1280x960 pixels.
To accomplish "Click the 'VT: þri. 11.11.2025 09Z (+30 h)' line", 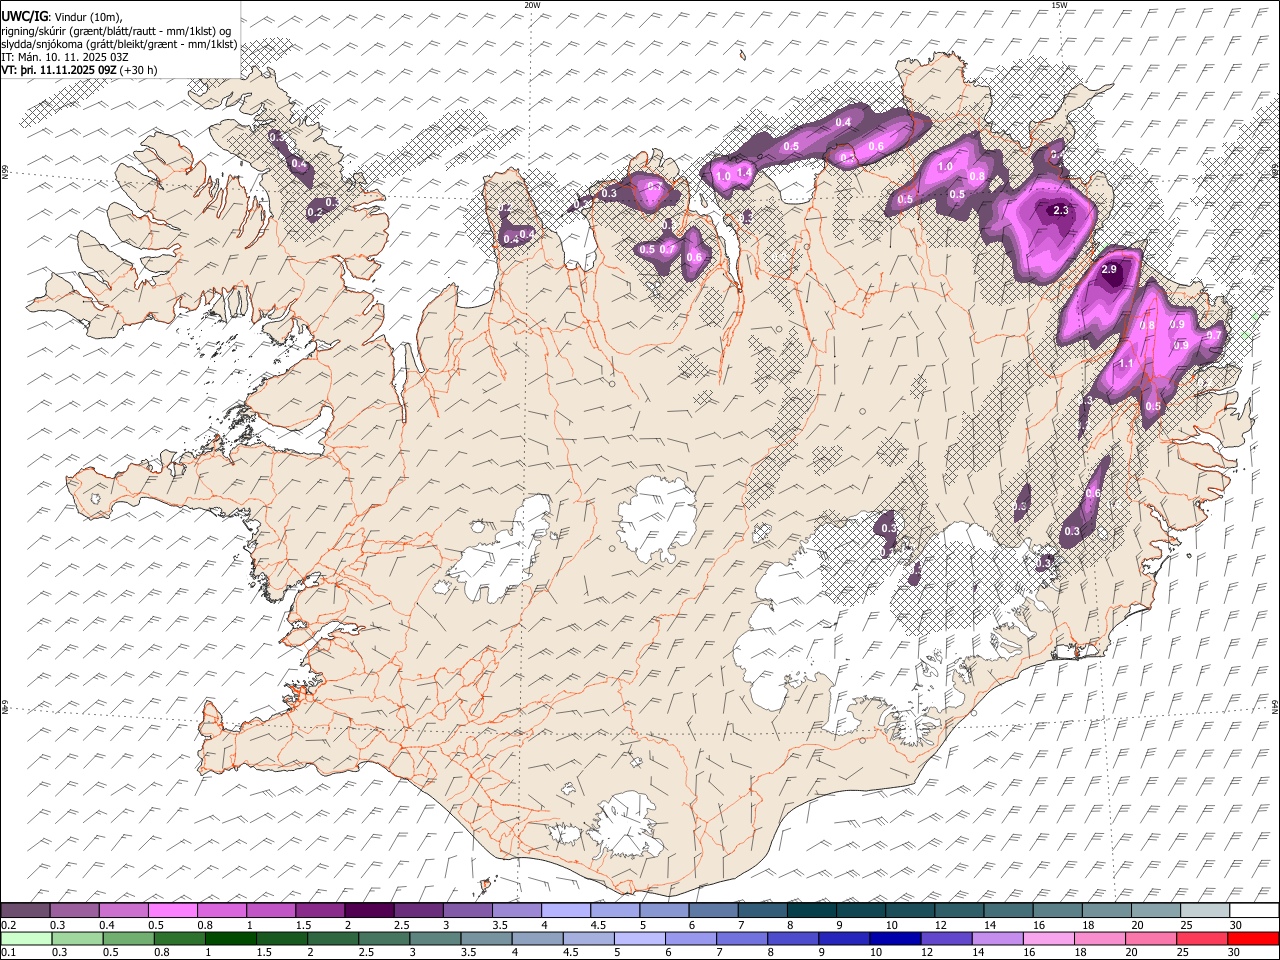I will pyautogui.click(x=79, y=70).
